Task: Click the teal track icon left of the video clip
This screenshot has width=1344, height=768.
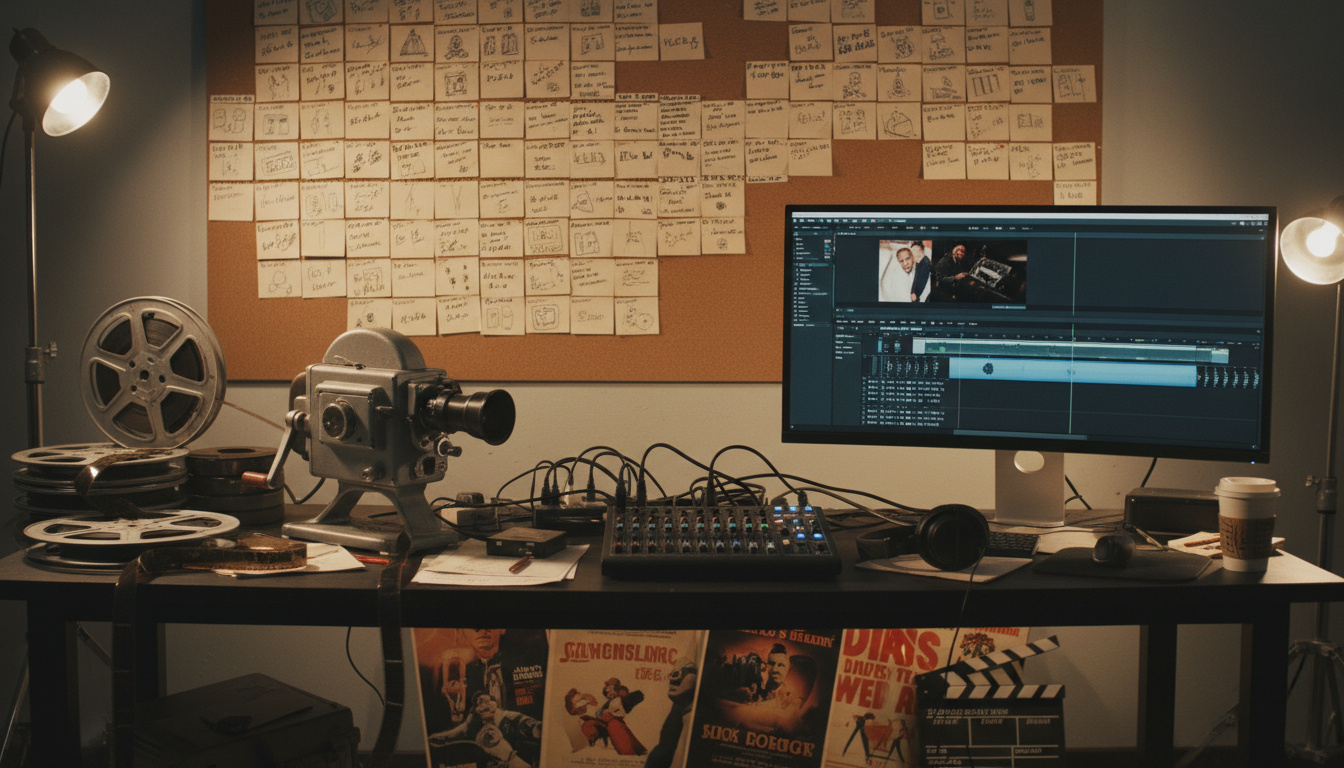Action: pyautogui.click(x=880, y=345)
